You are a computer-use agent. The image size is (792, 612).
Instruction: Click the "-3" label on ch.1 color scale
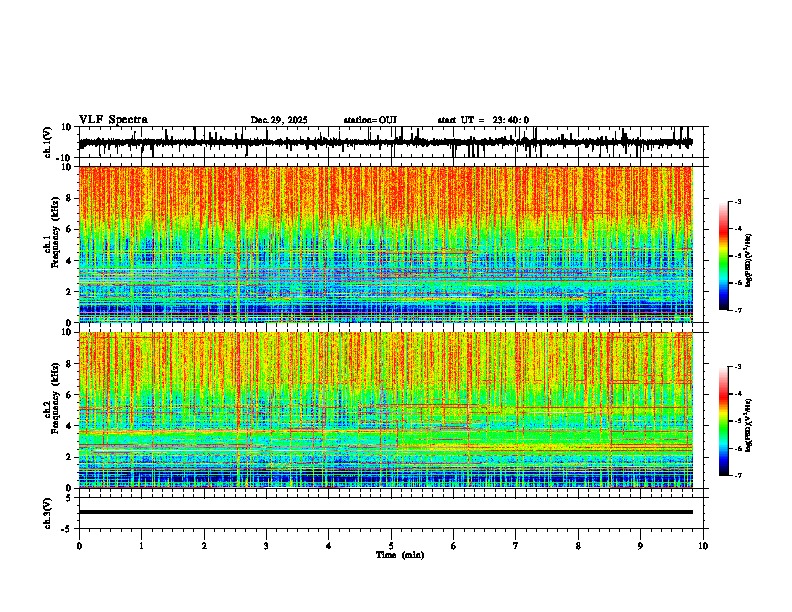coord(737,201)
